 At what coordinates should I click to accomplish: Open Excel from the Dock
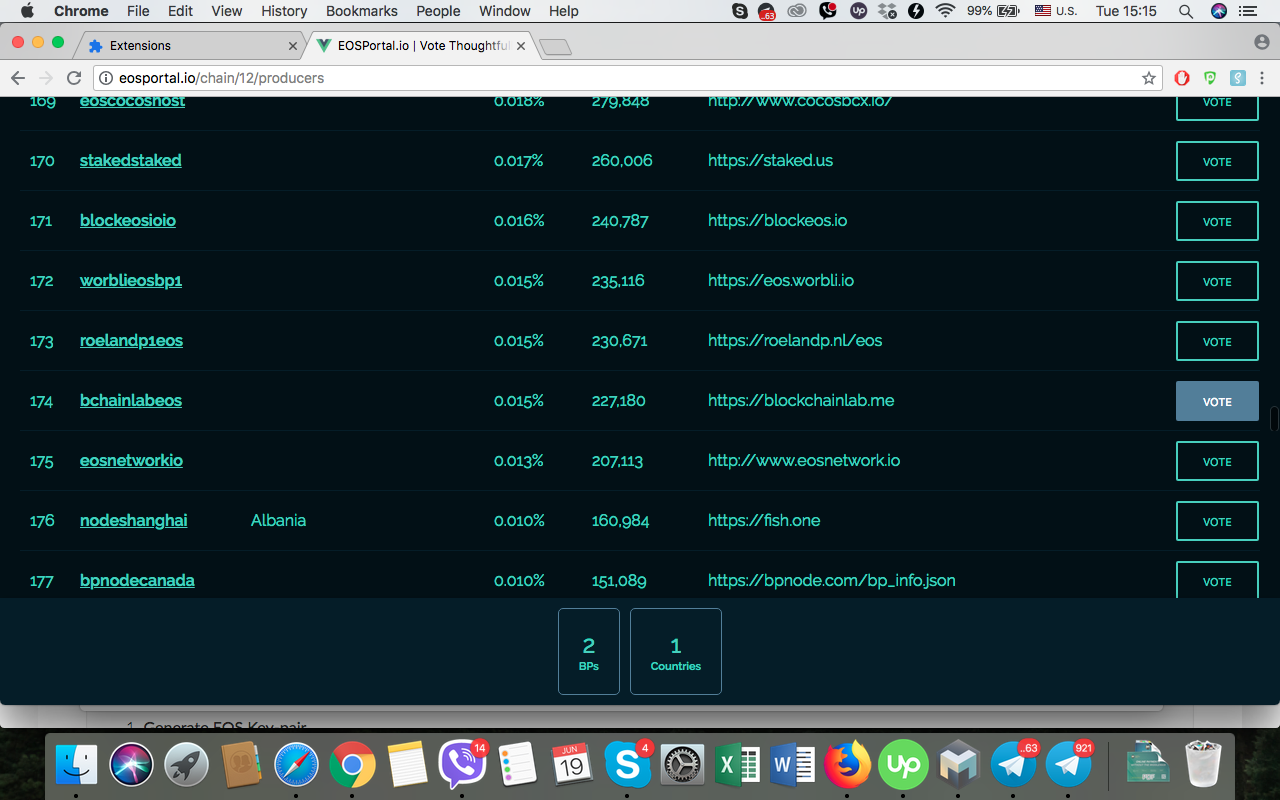coord(737,766)
